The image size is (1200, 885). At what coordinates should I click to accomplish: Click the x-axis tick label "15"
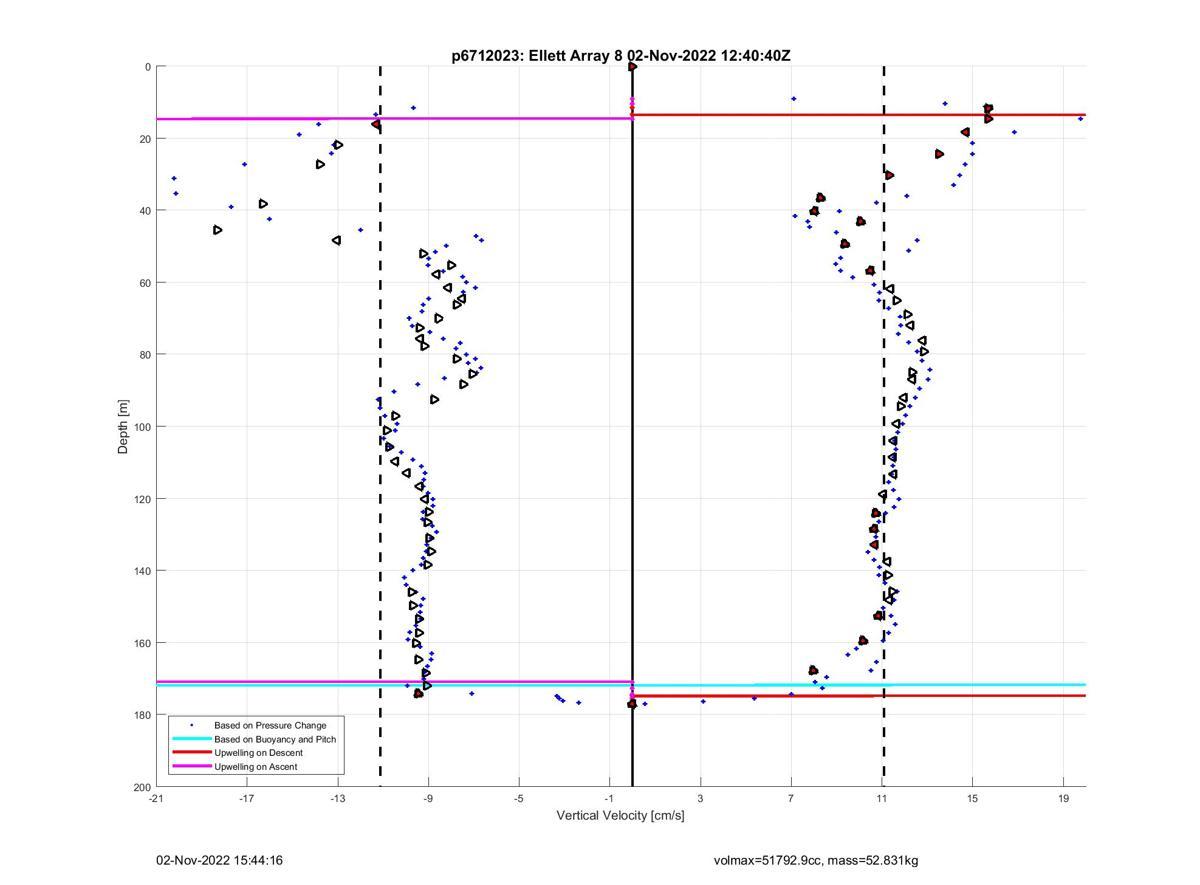tap(972, 798)
